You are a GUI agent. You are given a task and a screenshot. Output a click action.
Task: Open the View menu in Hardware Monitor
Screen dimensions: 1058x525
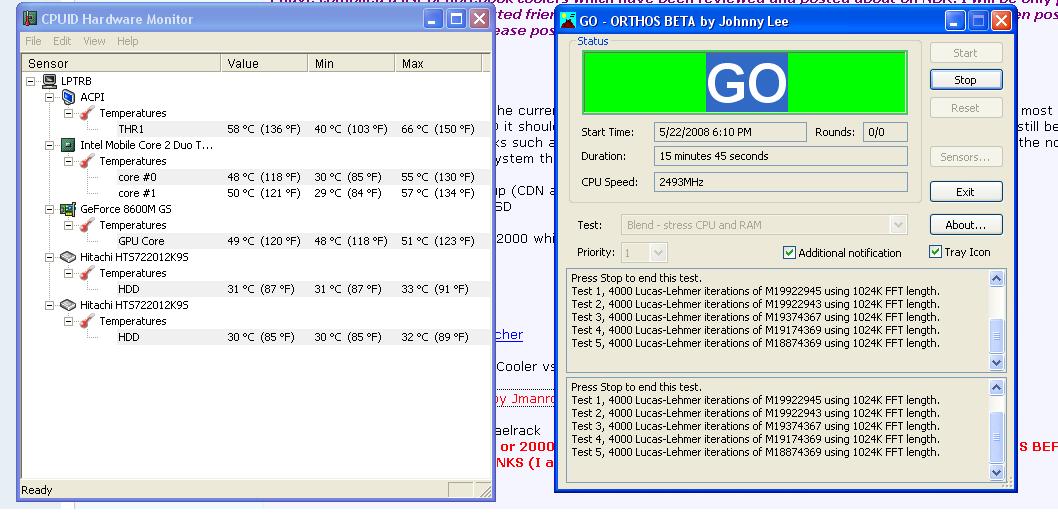coord(94,41)
